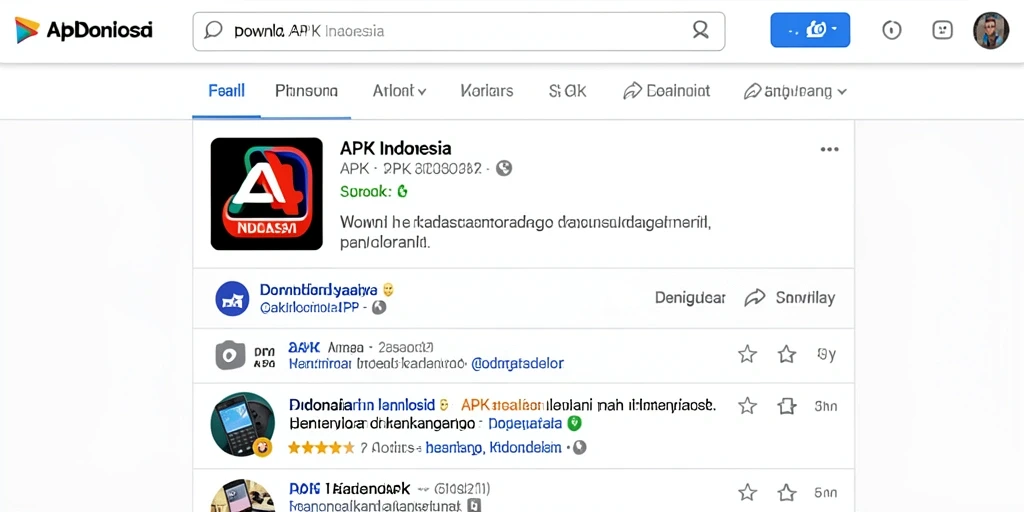Open the @odntatsdelor link
The width and height of the screenshot is (1024, 512).
click(517, 363)
